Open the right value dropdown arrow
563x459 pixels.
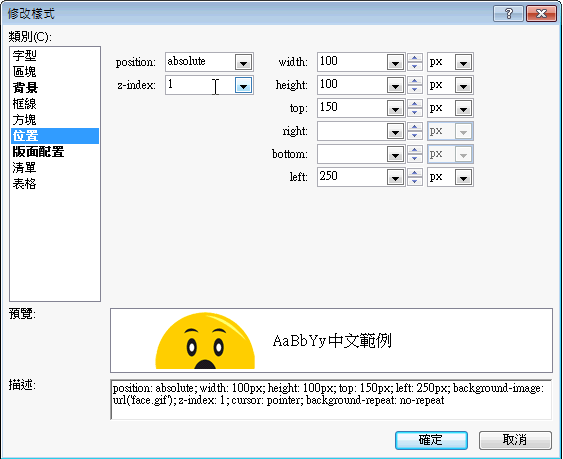tap(395, 131)
